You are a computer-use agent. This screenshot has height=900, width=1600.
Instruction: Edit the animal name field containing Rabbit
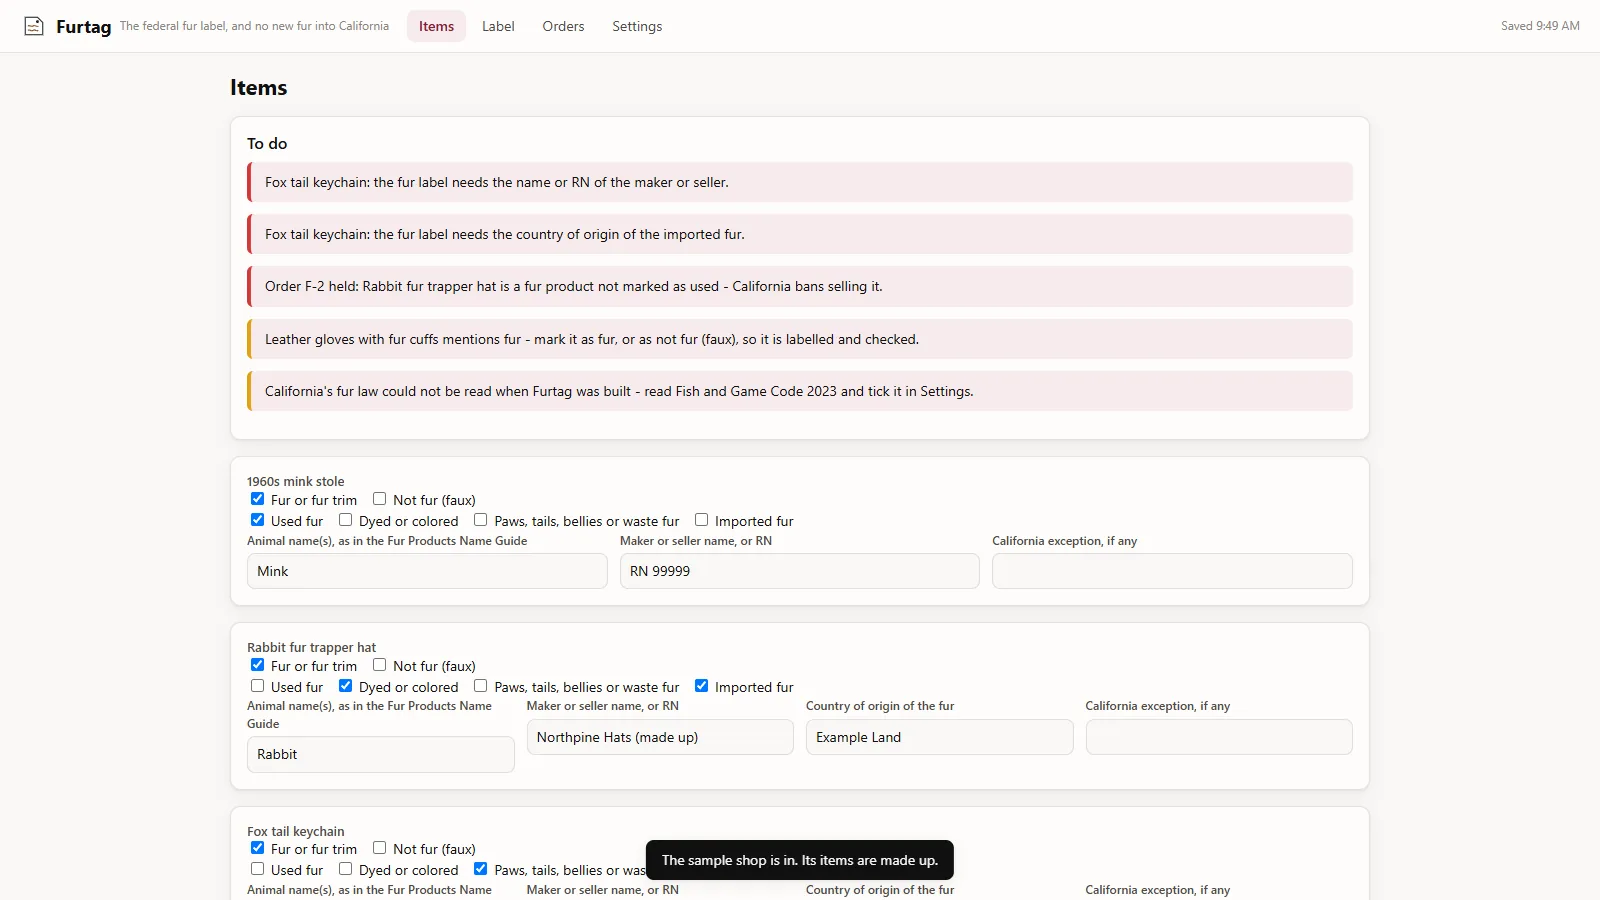[380, 755]
